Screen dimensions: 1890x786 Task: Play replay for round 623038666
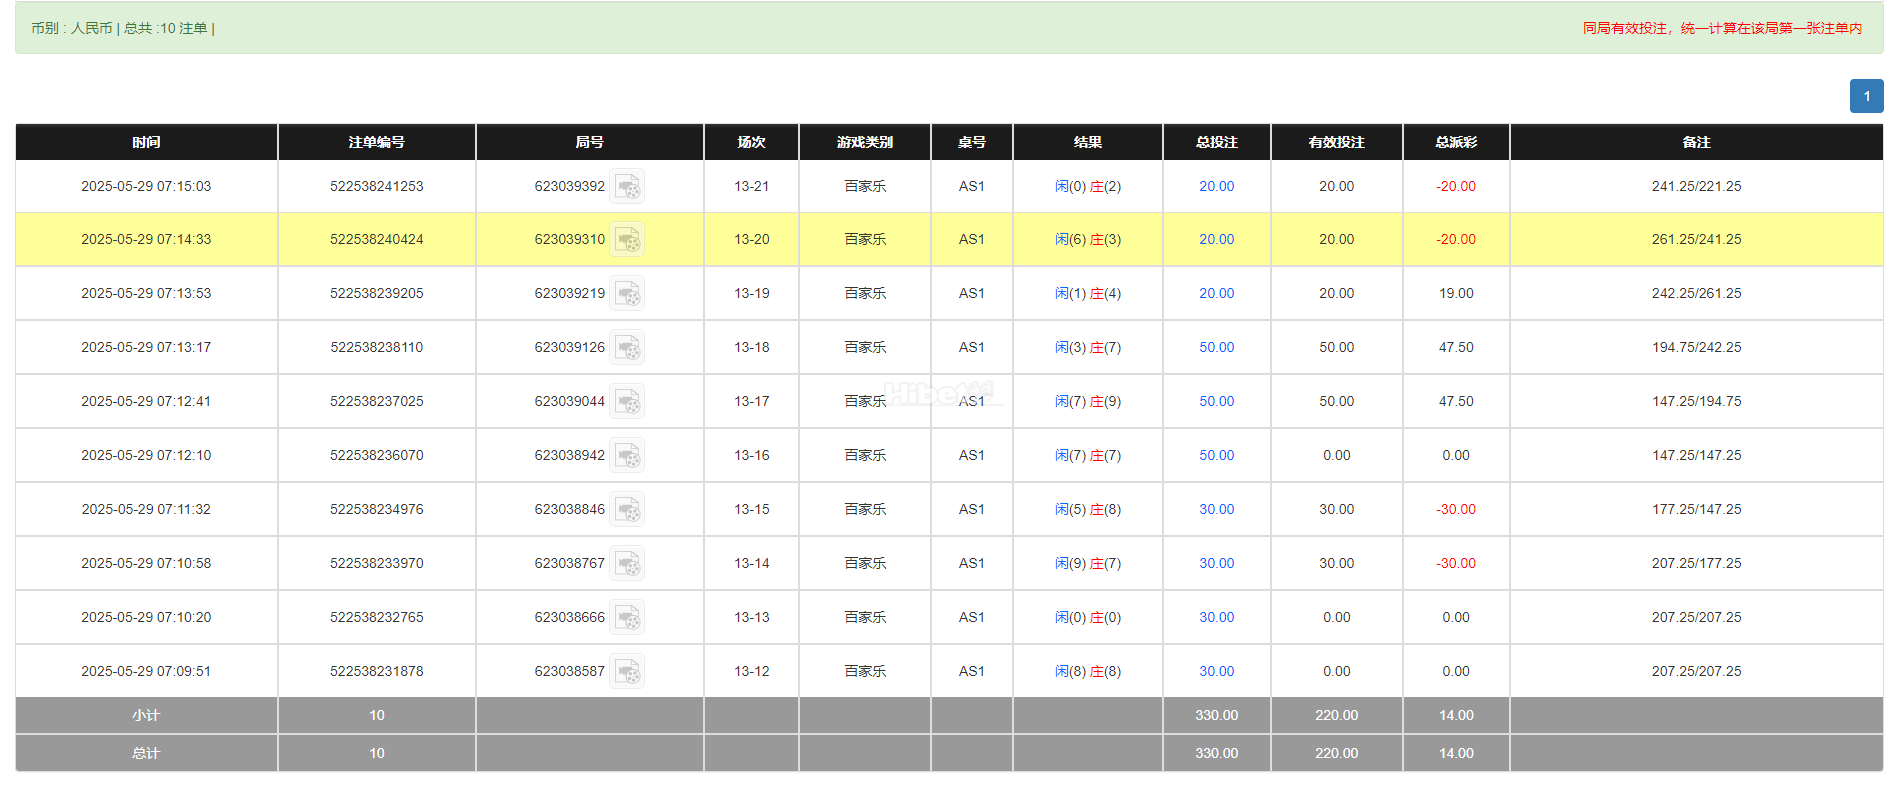point(627,618)
